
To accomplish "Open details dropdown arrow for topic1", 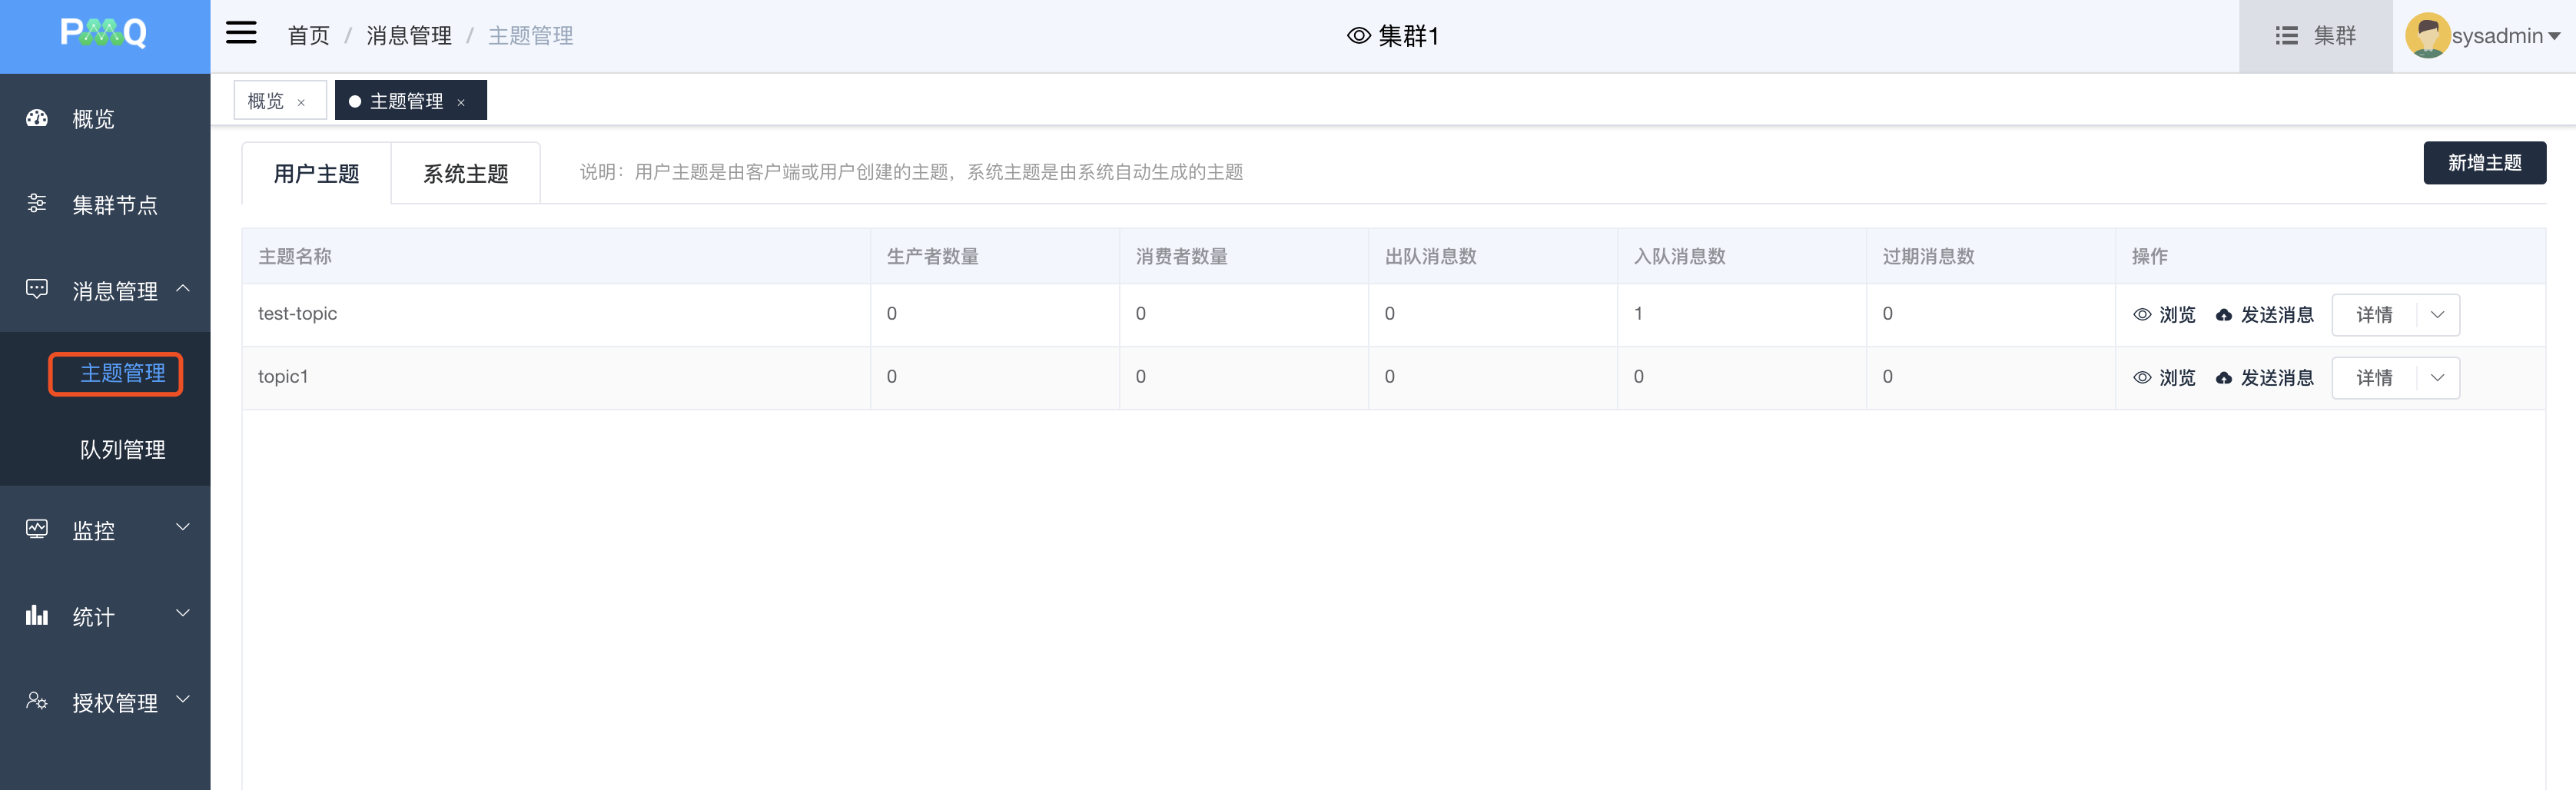I will tap(2437, 378).
